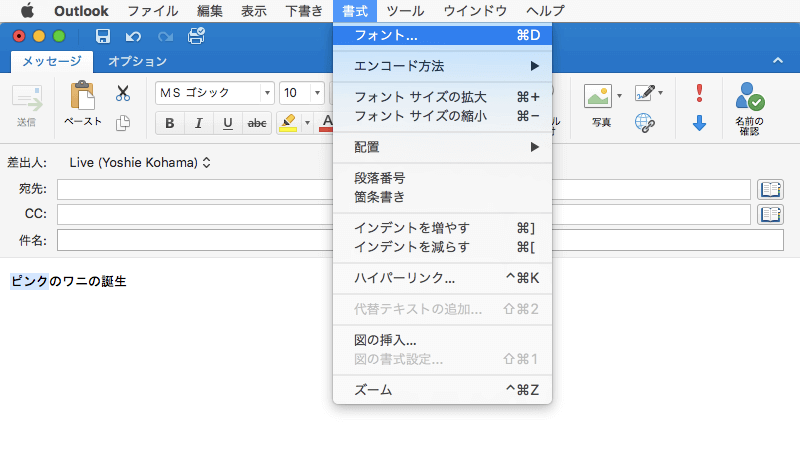This screenshot has height=450, width=800.
Task: Click into the CC field
Action: click(404, 214)
